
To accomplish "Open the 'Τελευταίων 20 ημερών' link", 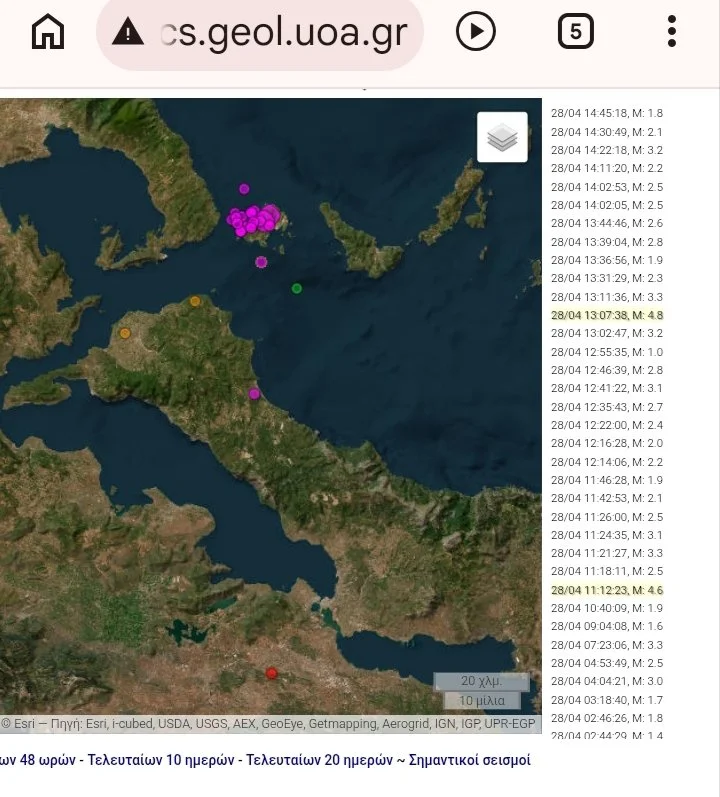I will [x=319, y=760].
